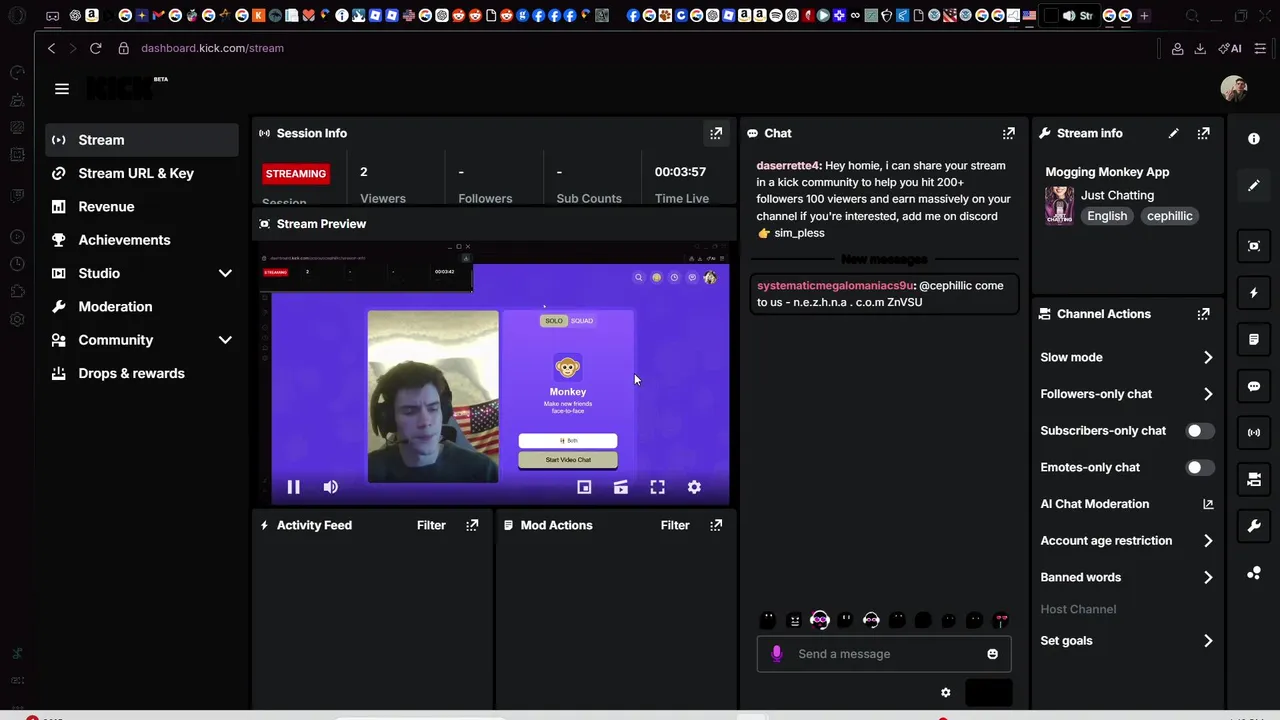Viewport: 1280px width, 720px height.
Task: Open Achievements in sidebar
Action: [142, 240]
